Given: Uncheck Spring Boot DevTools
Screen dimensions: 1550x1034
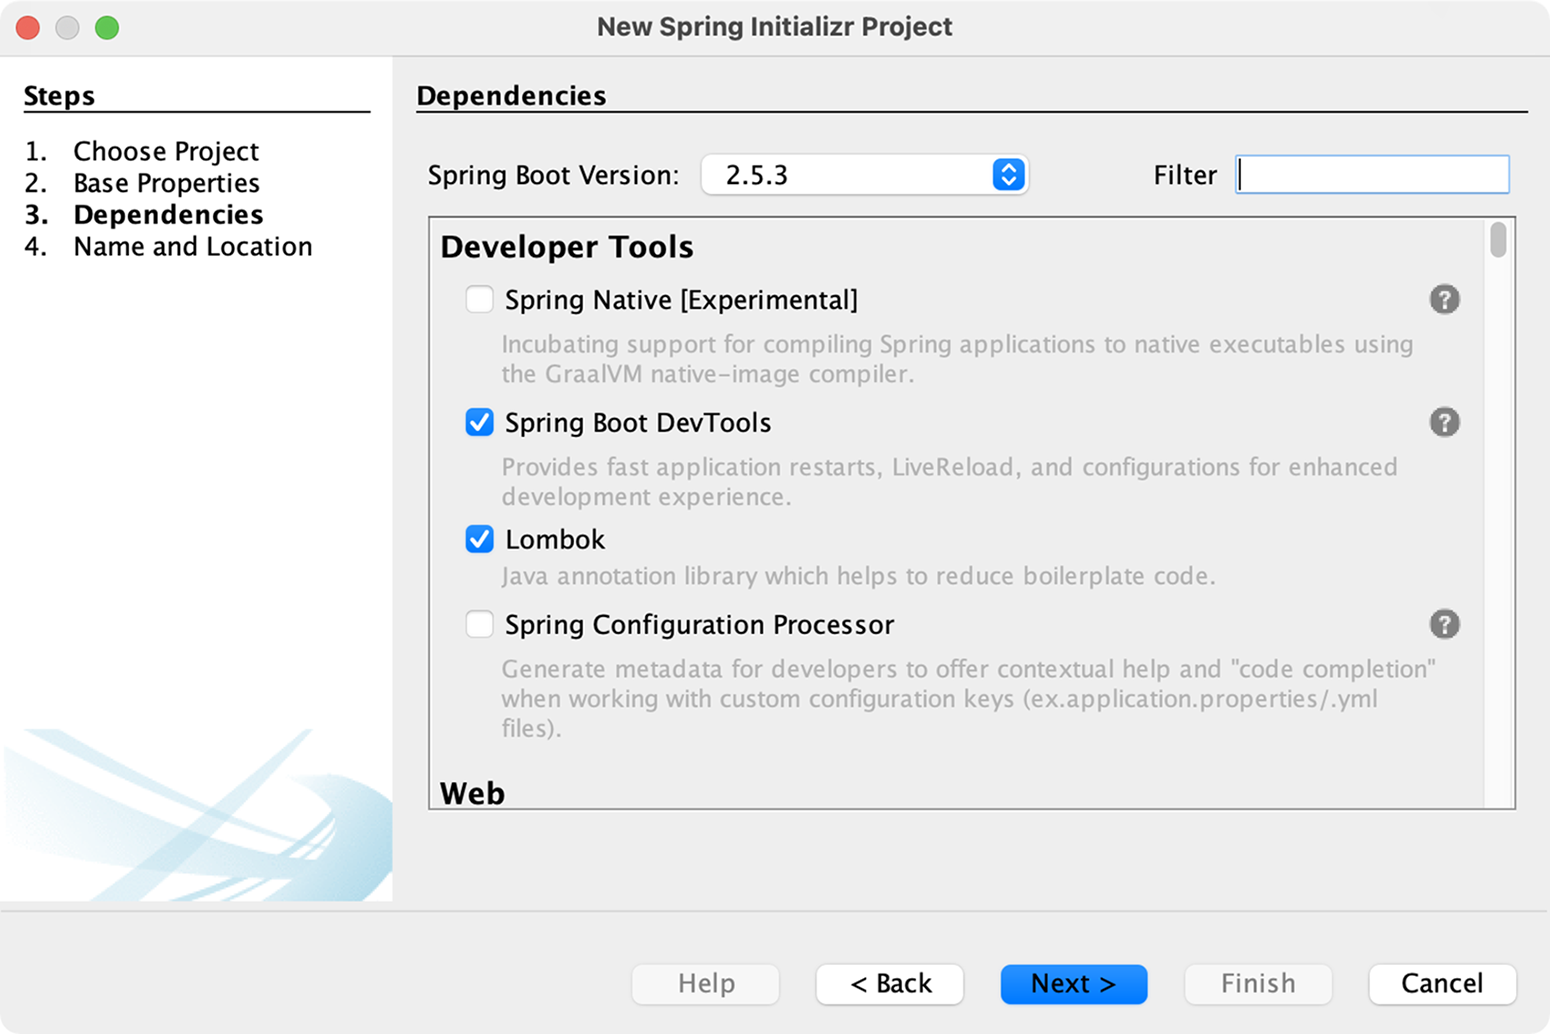Looking at the screenshot, I should click(480, 422).
